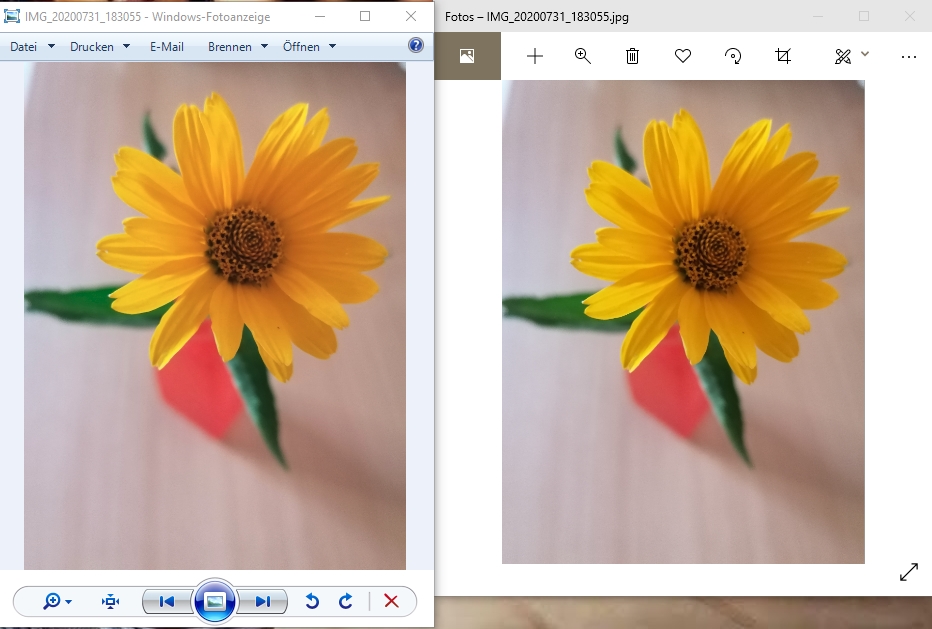Open the edit and create icon in Fotos
Screen dimensions: 932x629
842,56
